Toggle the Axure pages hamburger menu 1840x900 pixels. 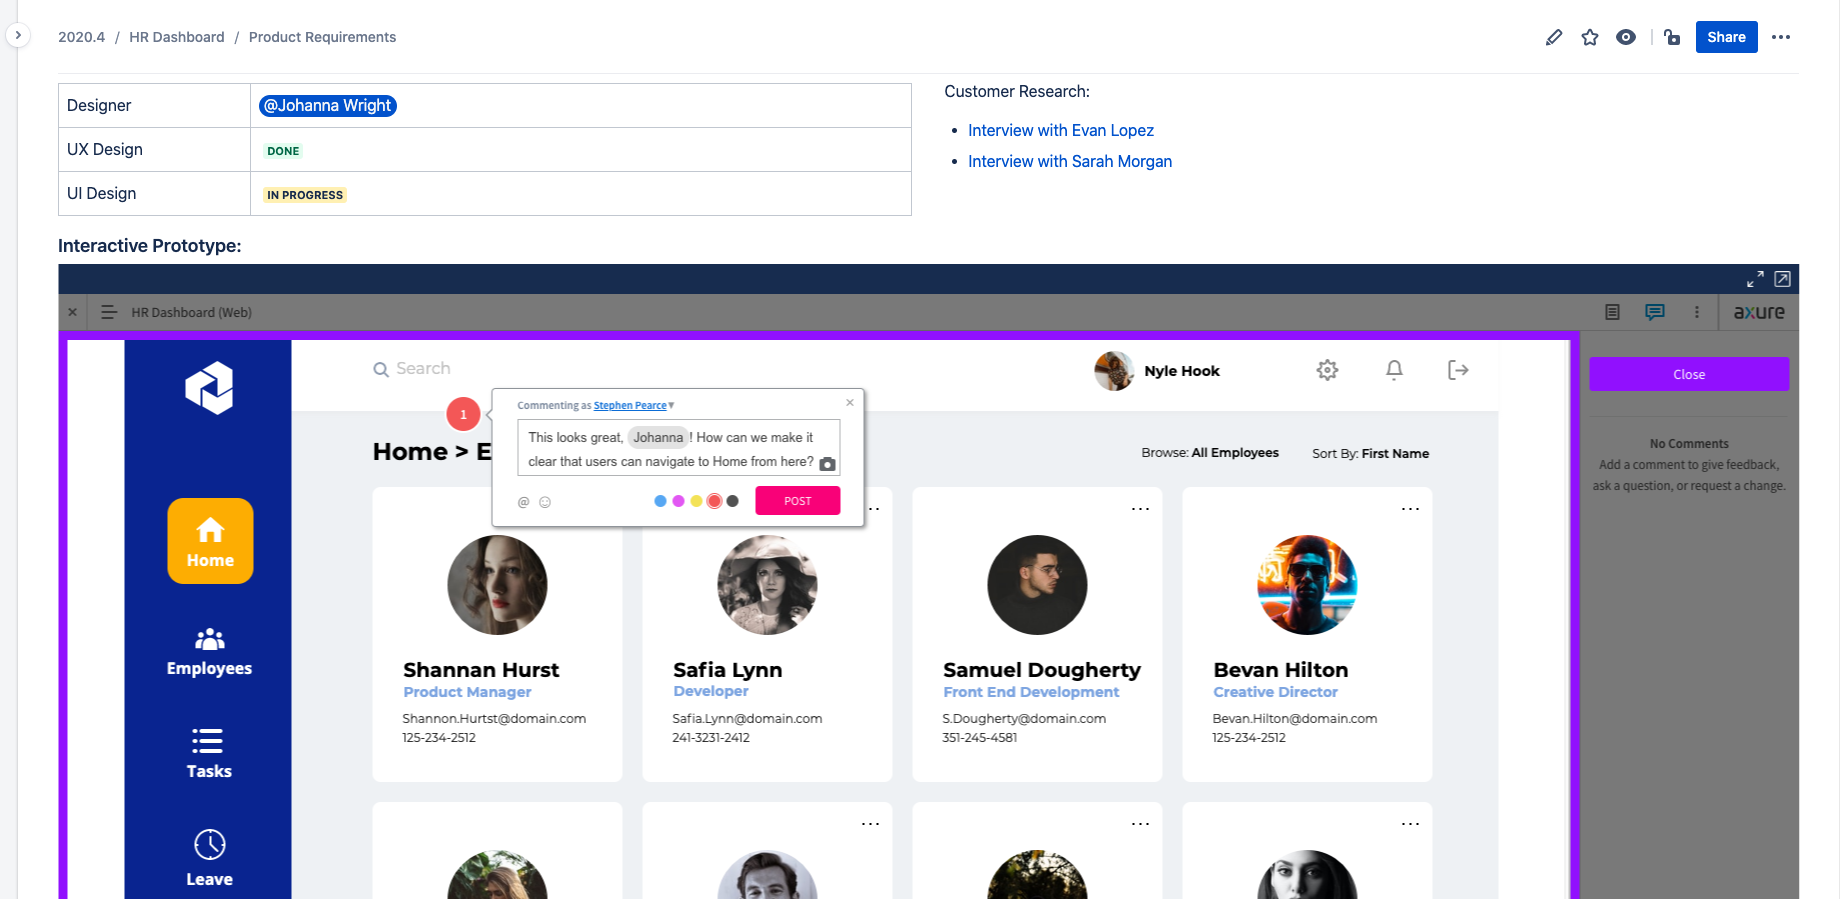tap(109, 312)
